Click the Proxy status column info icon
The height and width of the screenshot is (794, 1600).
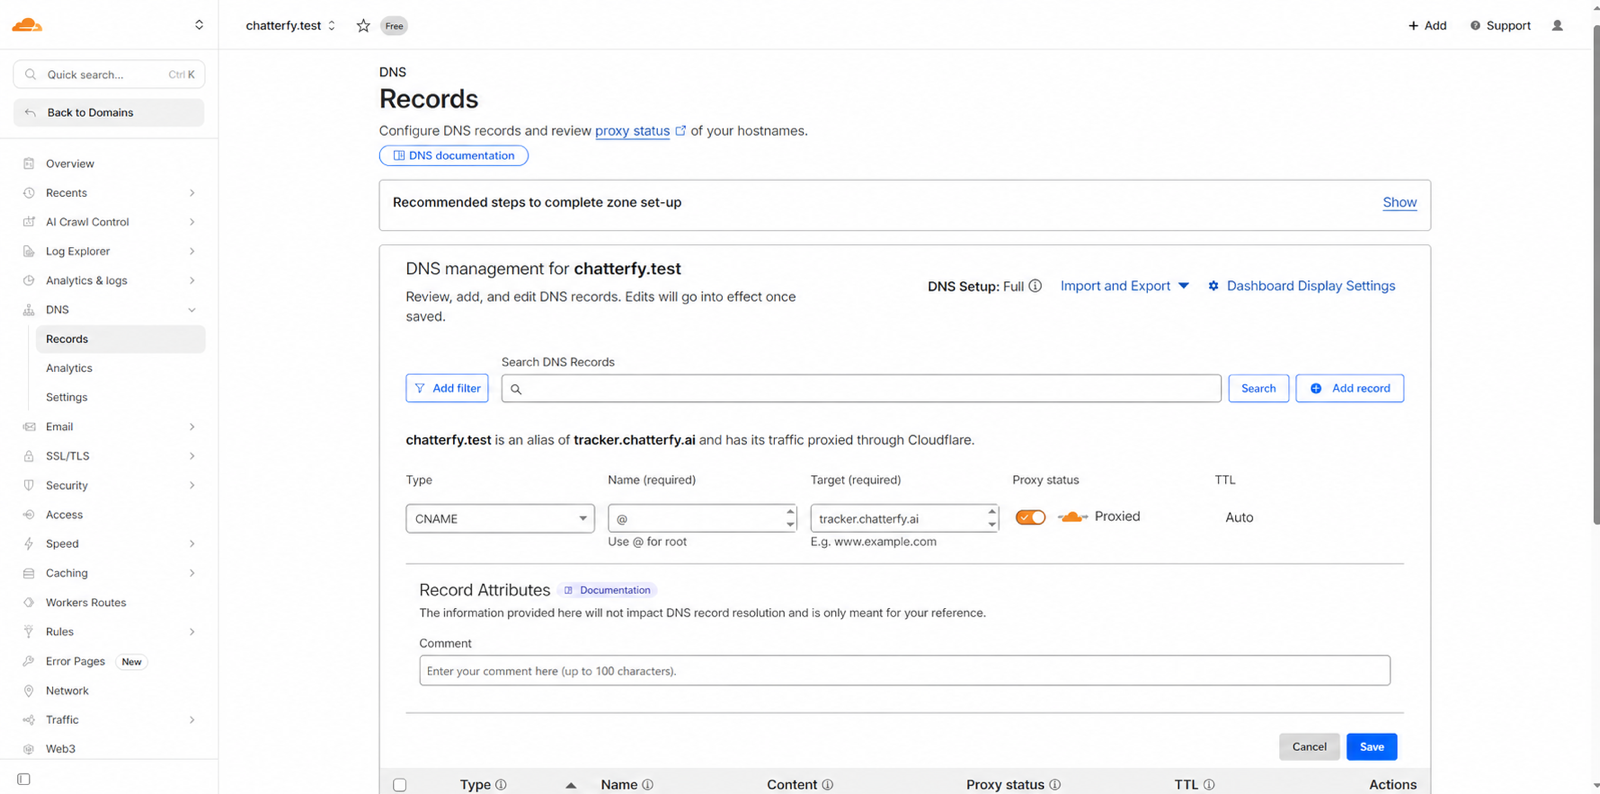coord(1055,785)
